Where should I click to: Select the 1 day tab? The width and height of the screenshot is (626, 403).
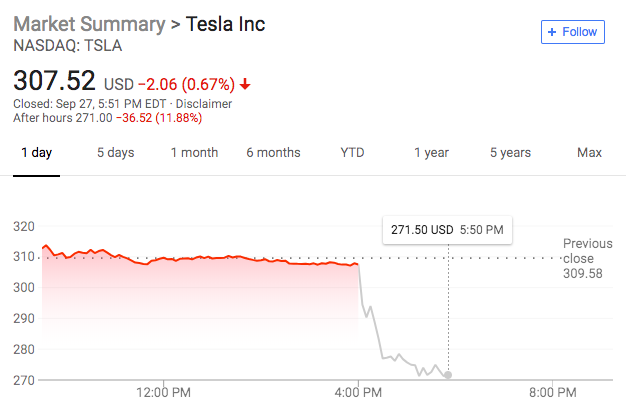tap(36, 153)
